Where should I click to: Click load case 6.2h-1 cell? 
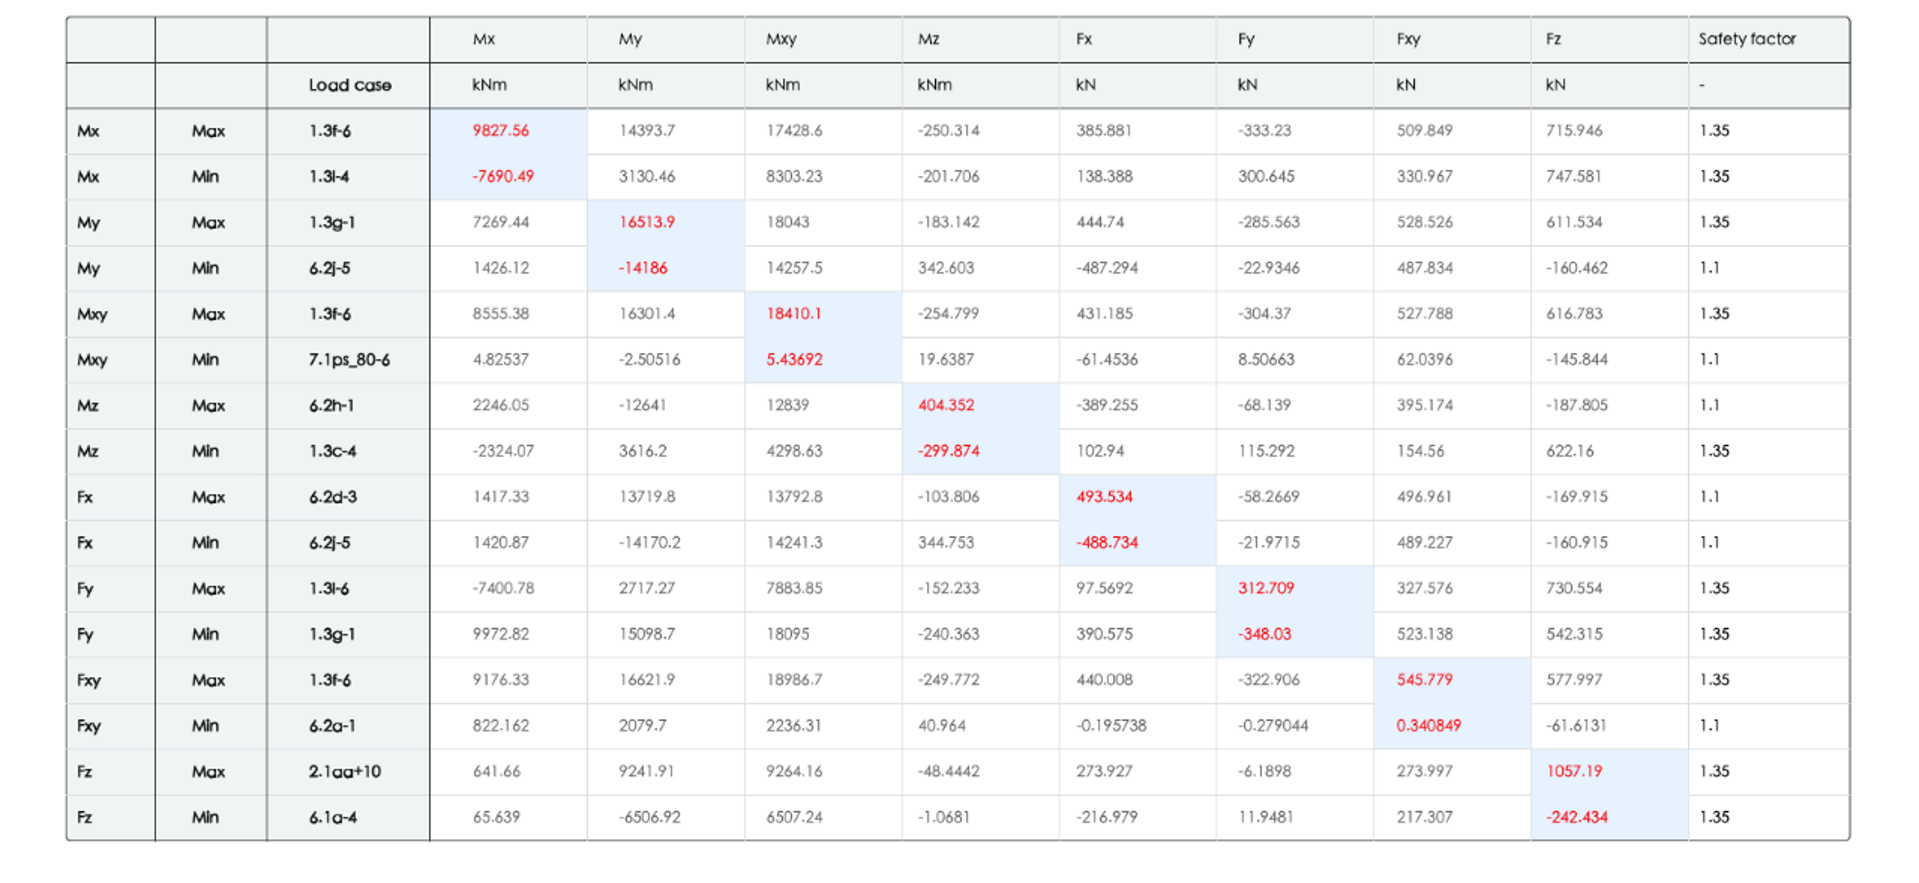(332, 406)
